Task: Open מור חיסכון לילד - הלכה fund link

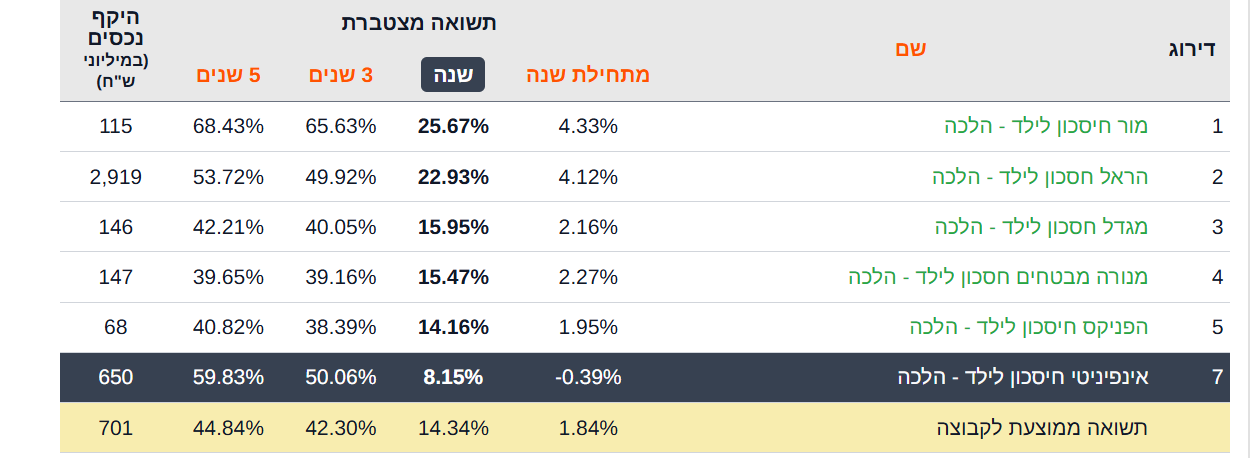Action: tap(1046, 126)
